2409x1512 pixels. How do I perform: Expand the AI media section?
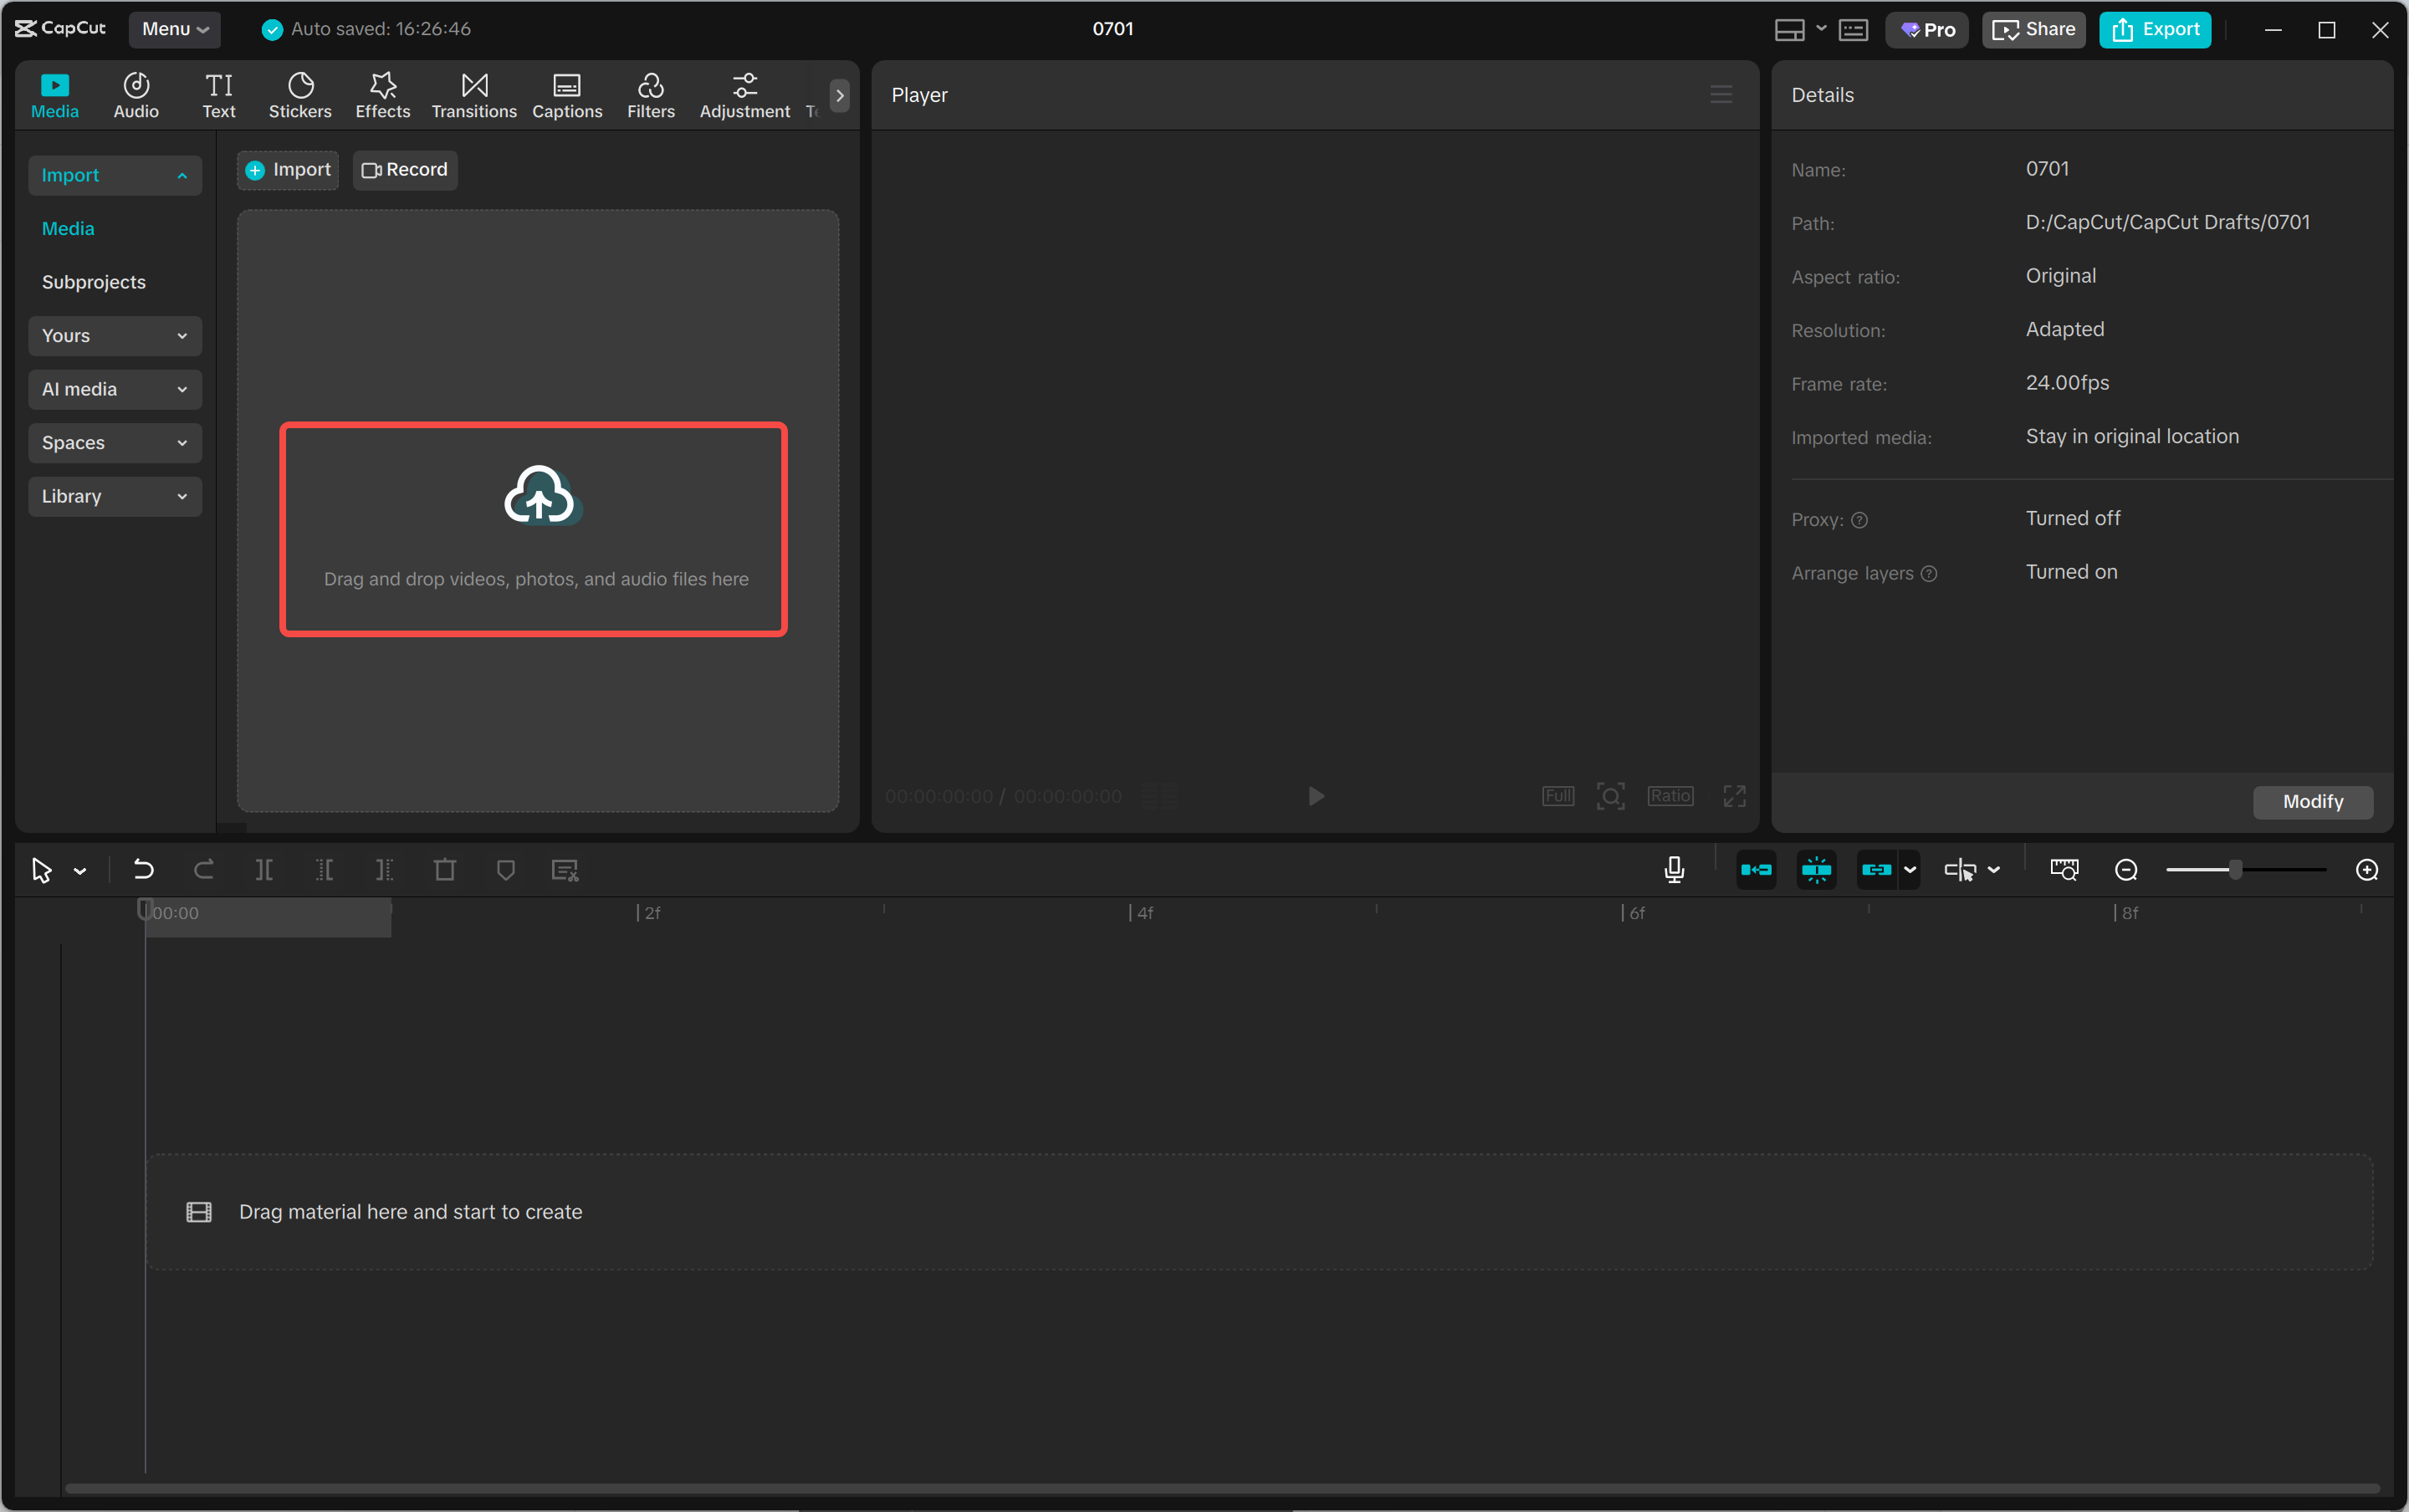click(x=115, y=389)
